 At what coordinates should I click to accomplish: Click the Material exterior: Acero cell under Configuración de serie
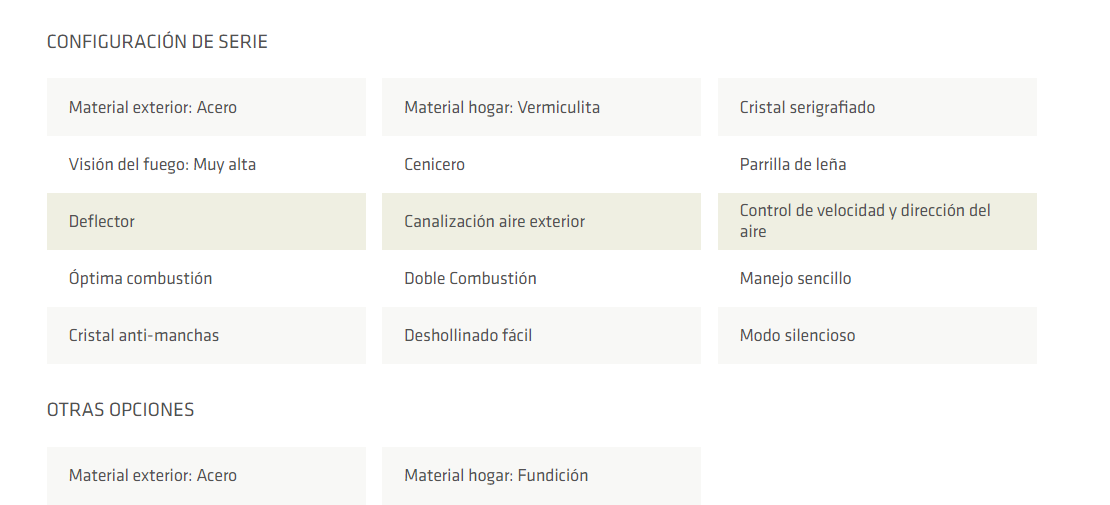pyautogui.click(x=206, y=107)
